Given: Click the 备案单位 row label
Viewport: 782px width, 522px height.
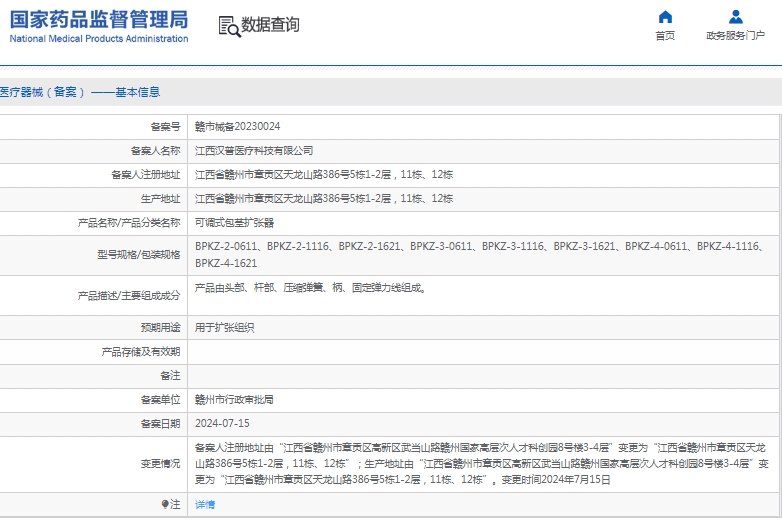Looking at the screenshot, I should click(160, 399).
